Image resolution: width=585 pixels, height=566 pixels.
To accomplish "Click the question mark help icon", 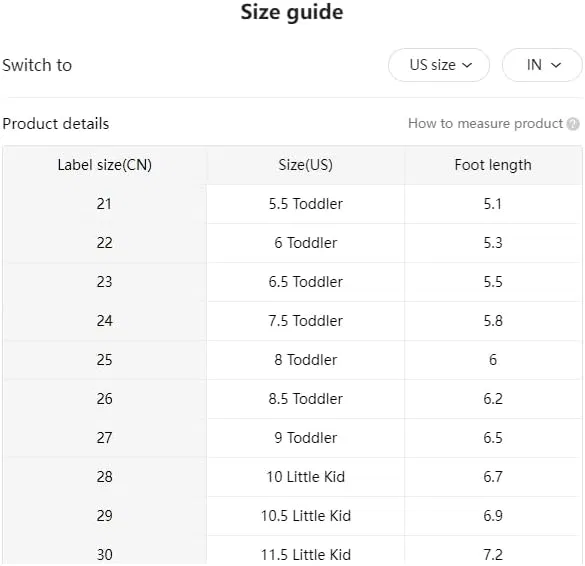I will click(573, 124).
